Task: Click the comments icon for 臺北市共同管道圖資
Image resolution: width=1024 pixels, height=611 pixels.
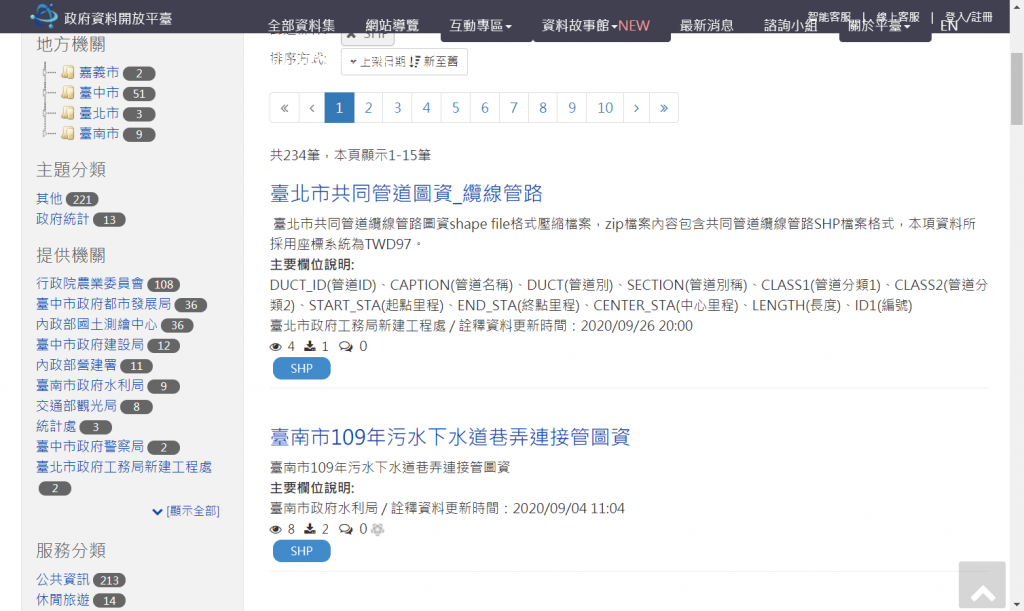Action: (345, 347)
